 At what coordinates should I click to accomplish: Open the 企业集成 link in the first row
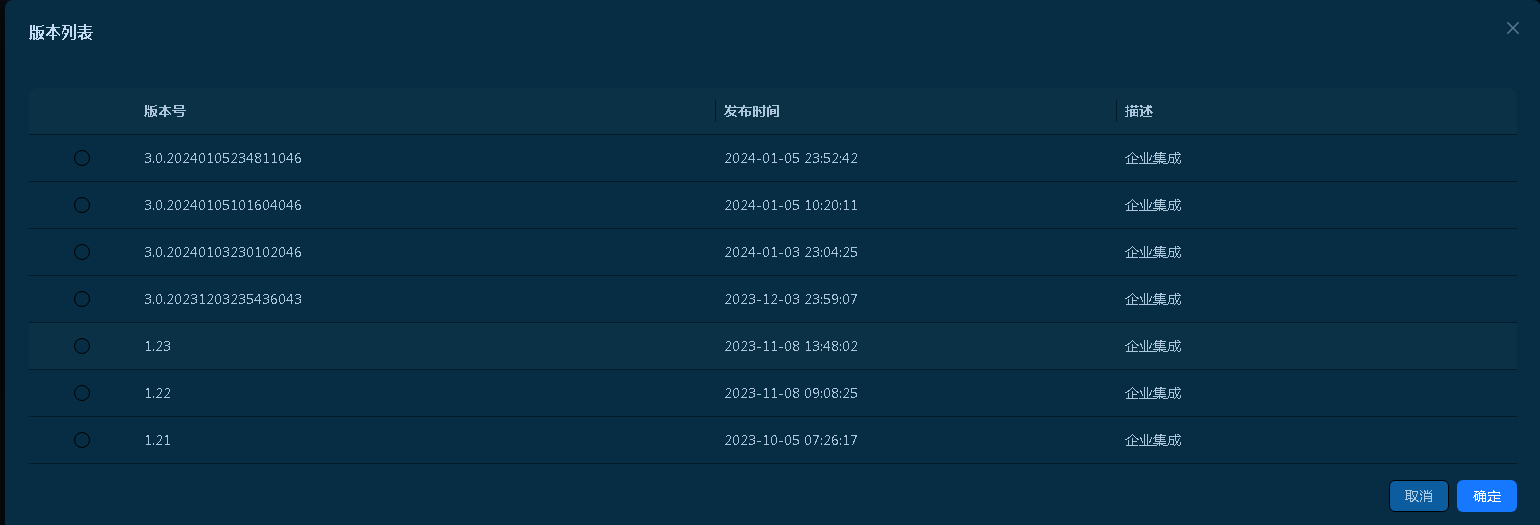[1153, 158]
